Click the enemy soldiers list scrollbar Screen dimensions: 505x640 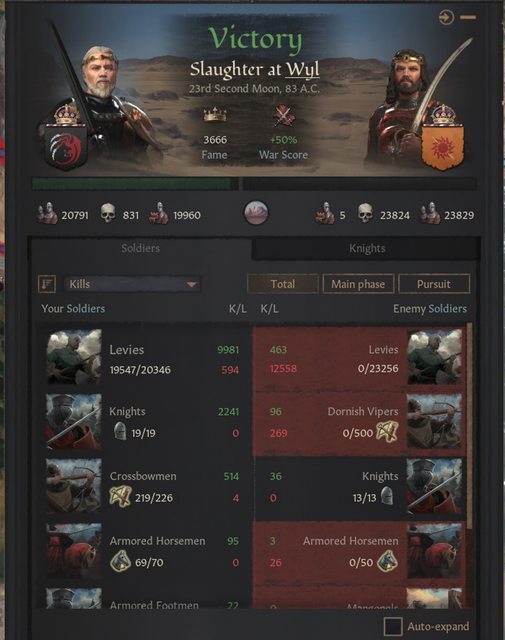click(469, 427)
